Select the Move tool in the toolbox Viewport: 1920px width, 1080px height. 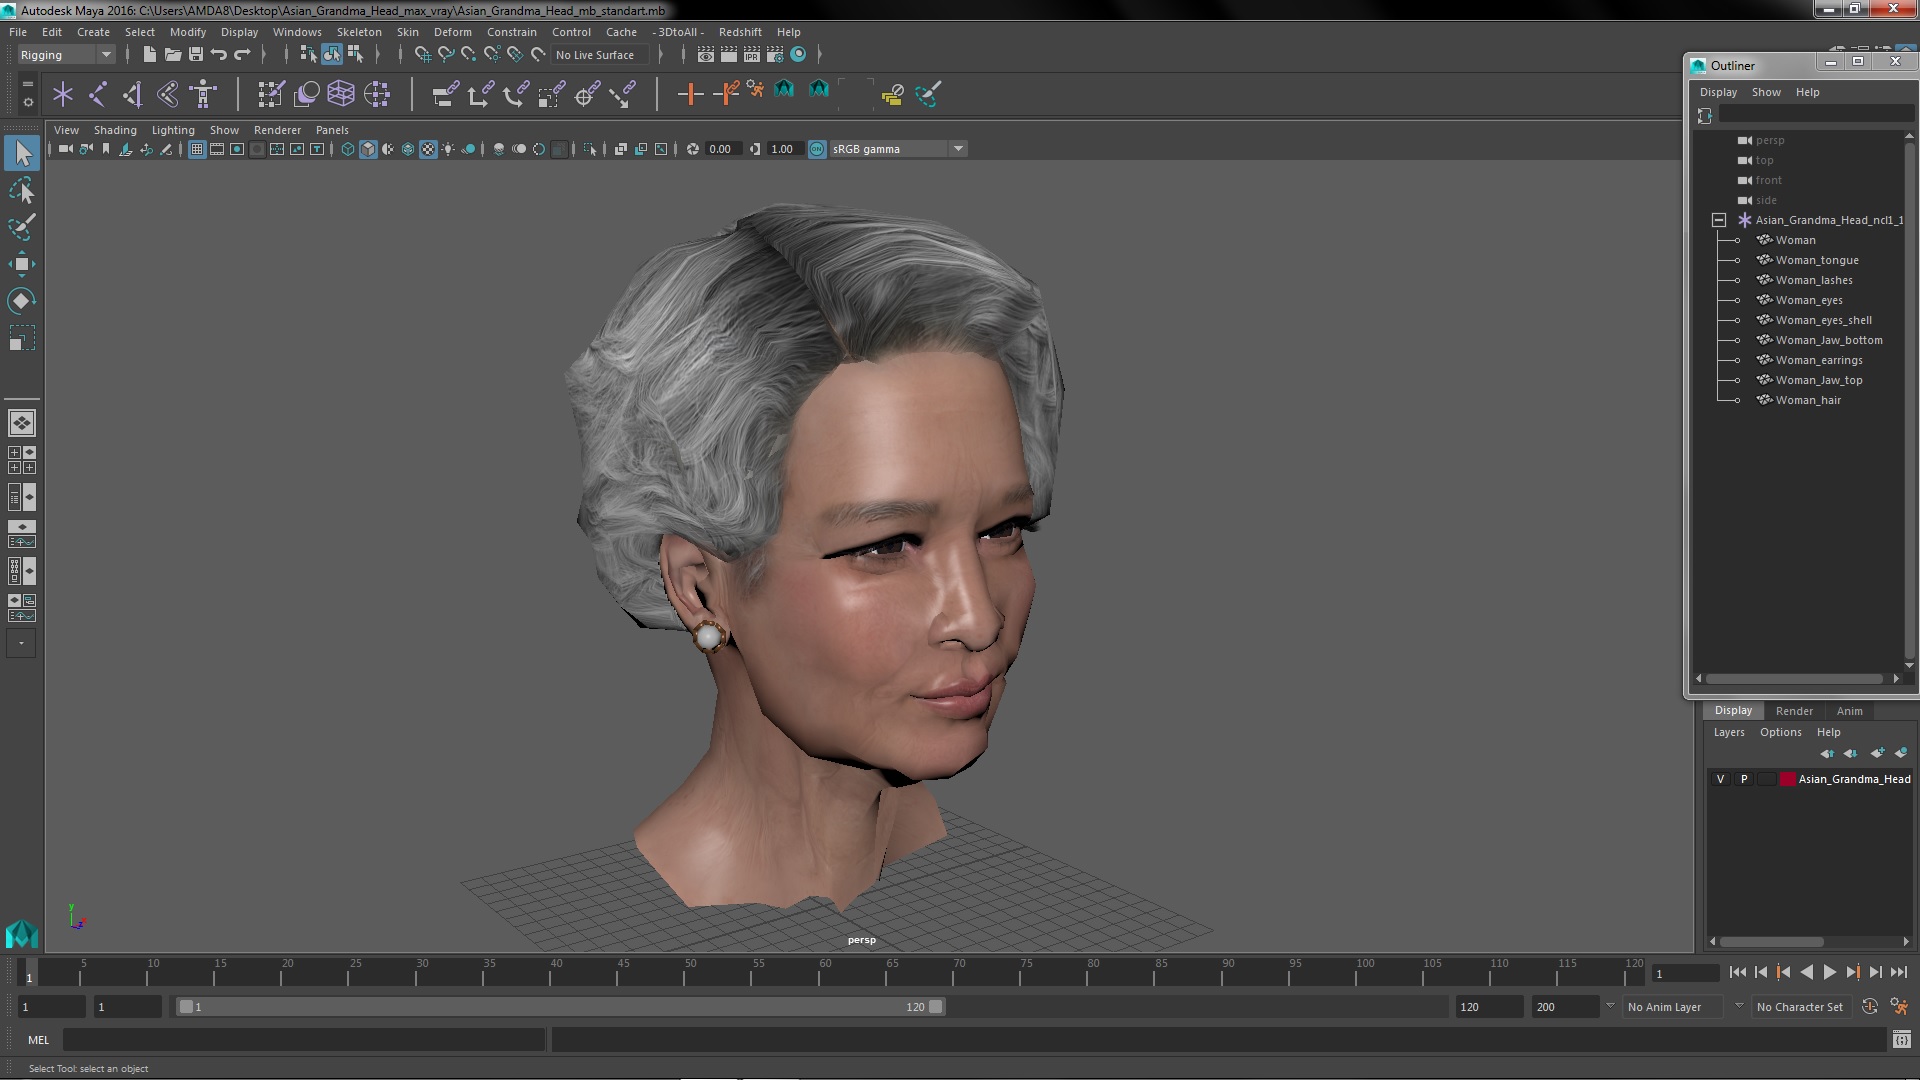[21, 264]
